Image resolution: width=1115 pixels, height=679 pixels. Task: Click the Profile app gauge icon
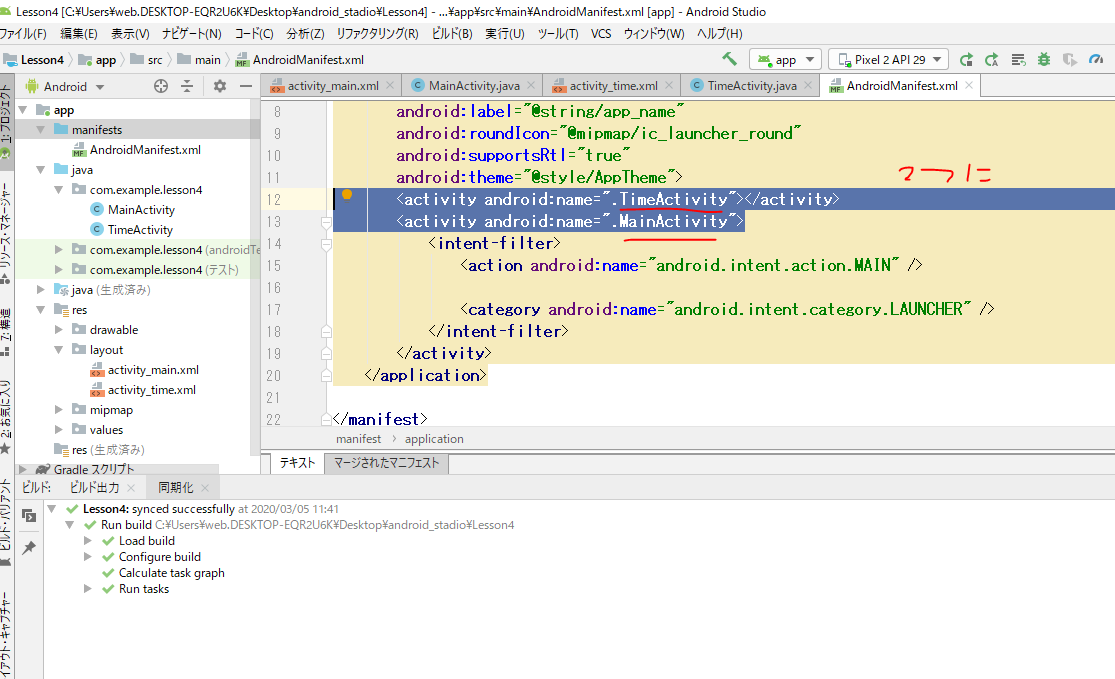point(1096,60)
